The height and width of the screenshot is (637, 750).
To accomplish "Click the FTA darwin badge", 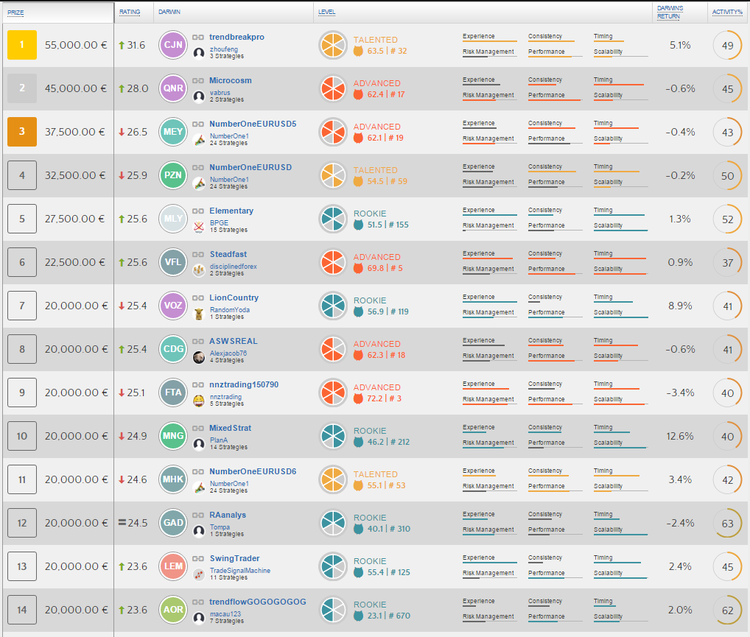I will (x=173, y=393).
